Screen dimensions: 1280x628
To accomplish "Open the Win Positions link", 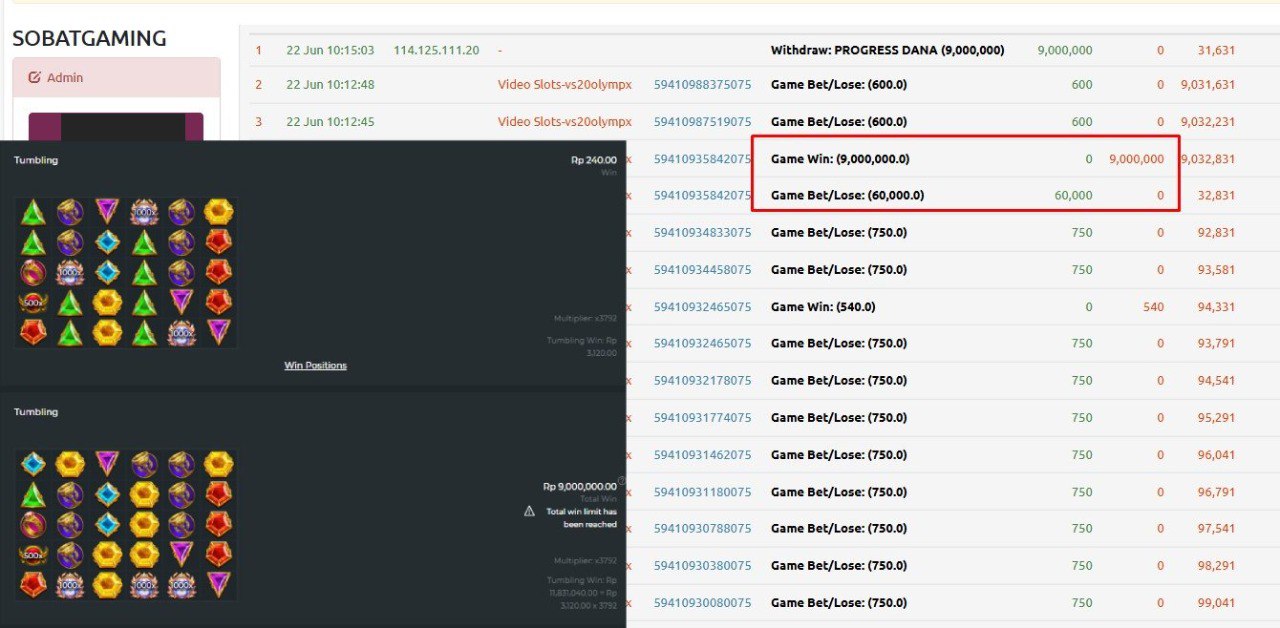I will [x=315, y=366].
